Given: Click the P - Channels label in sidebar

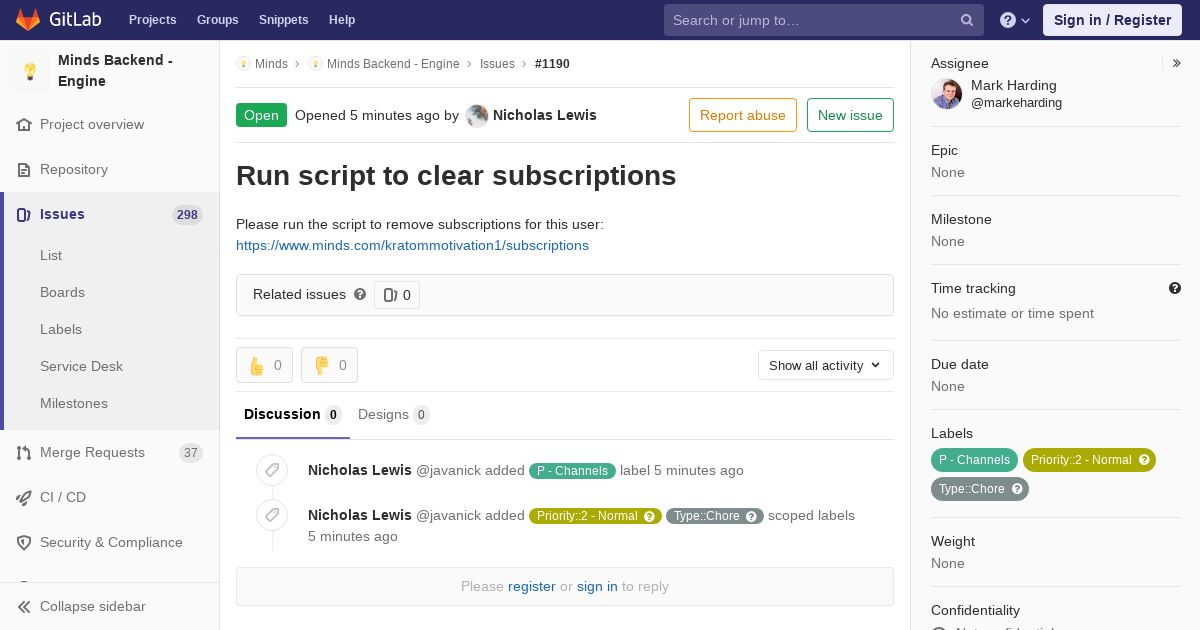Looking at the screenshot, I should [974, 460].
